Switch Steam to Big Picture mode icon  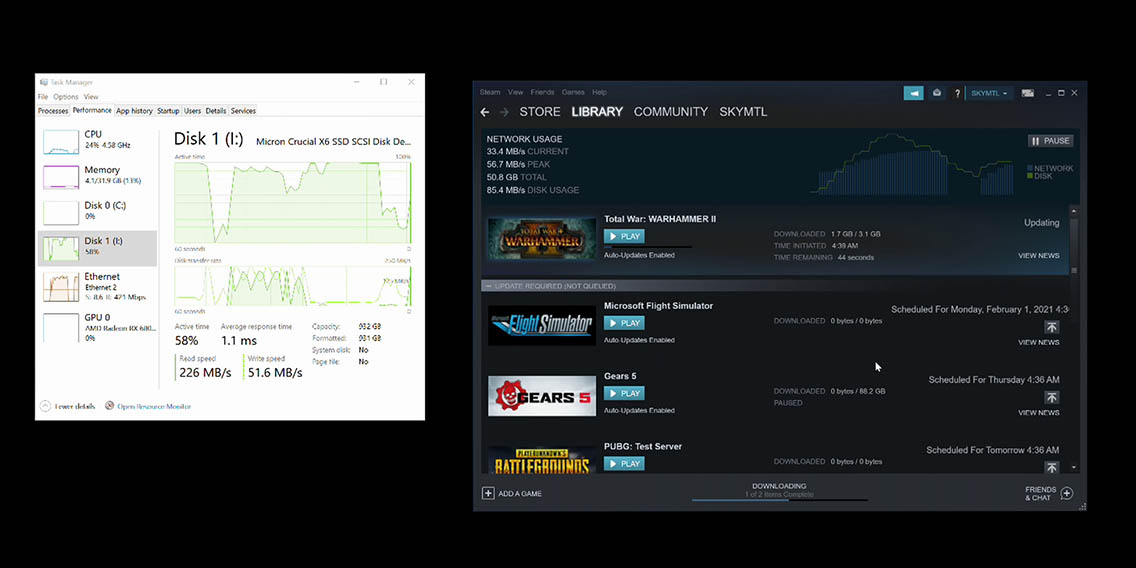click(x=1027, y=93)
